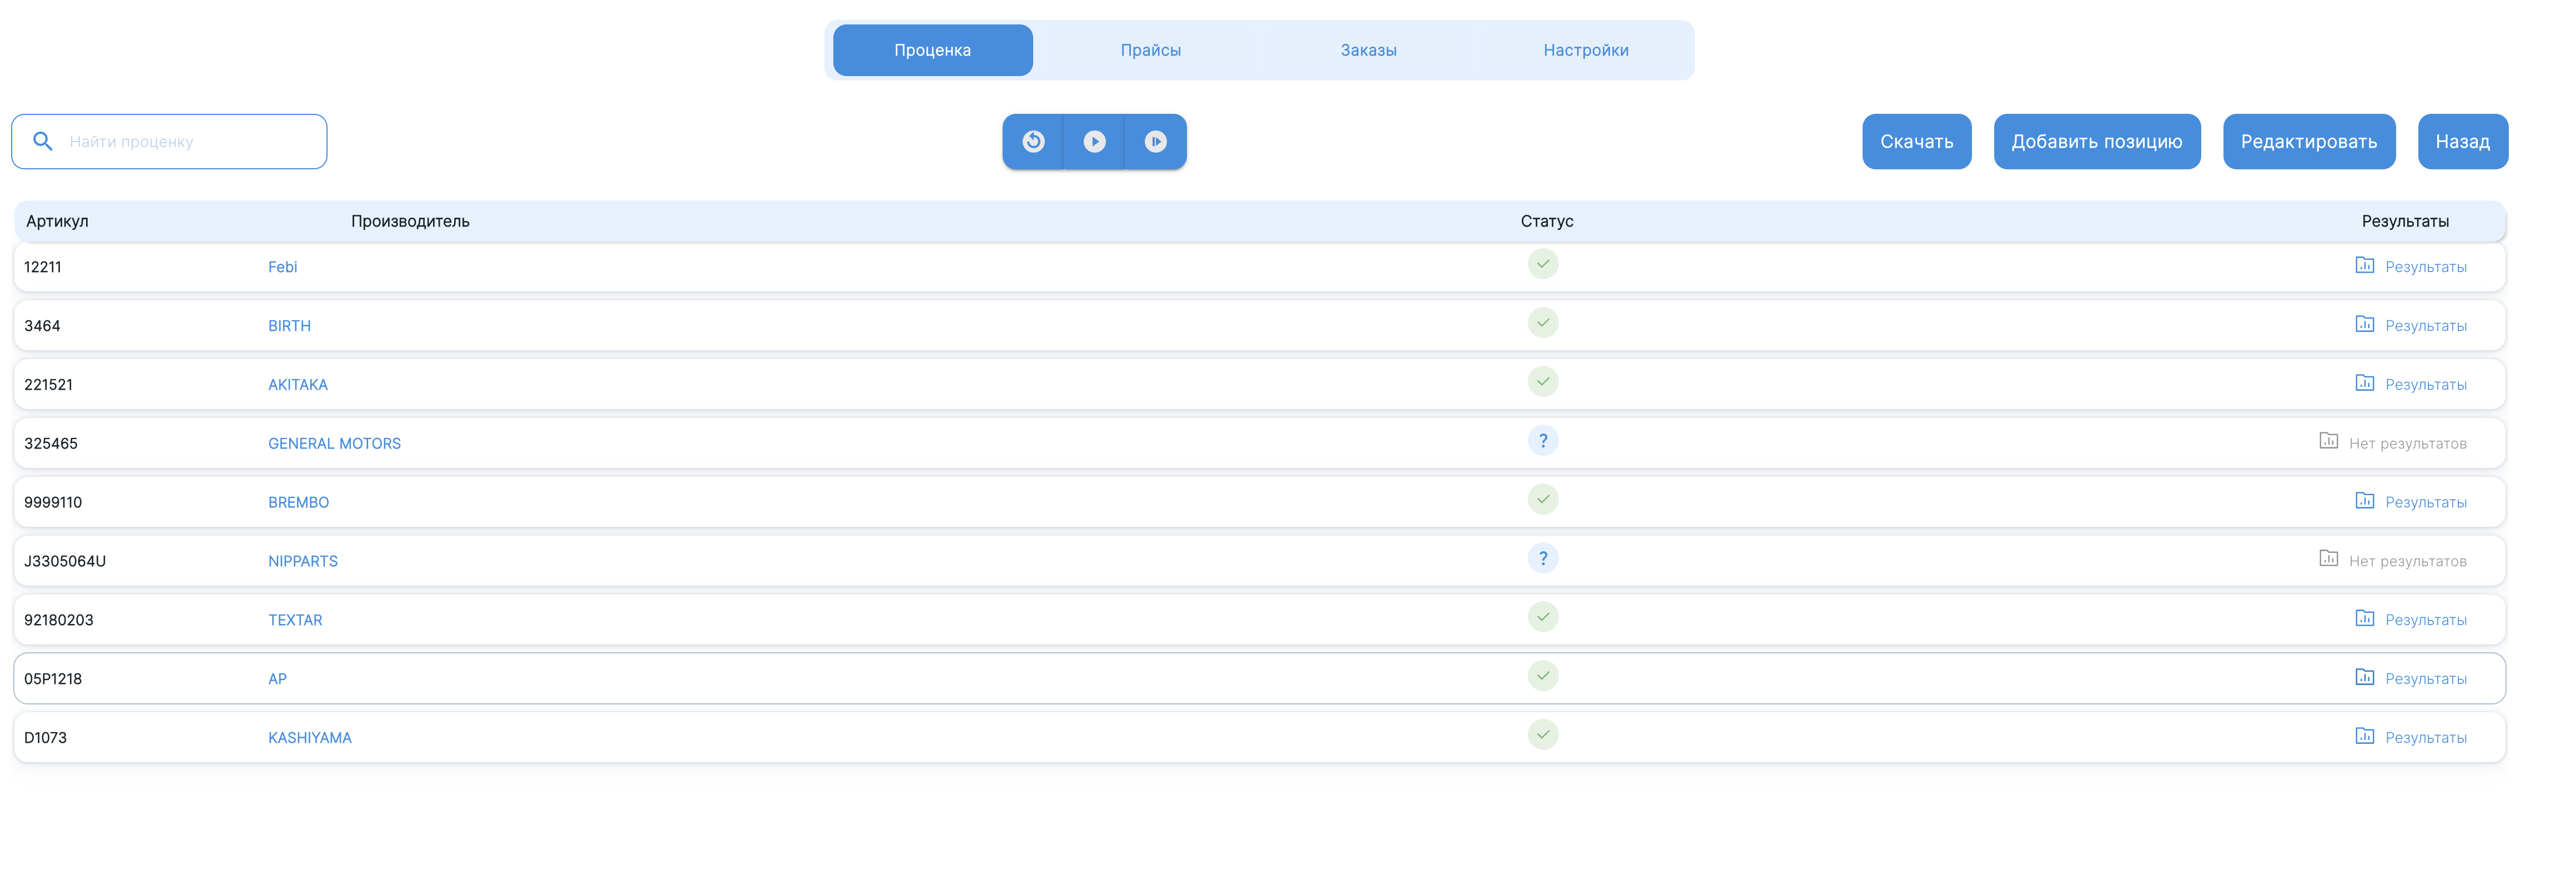Click the gray chart icon in GENERAL MOTORS row
This screenshot has height=876, width=2576.
pos(2328,441)
